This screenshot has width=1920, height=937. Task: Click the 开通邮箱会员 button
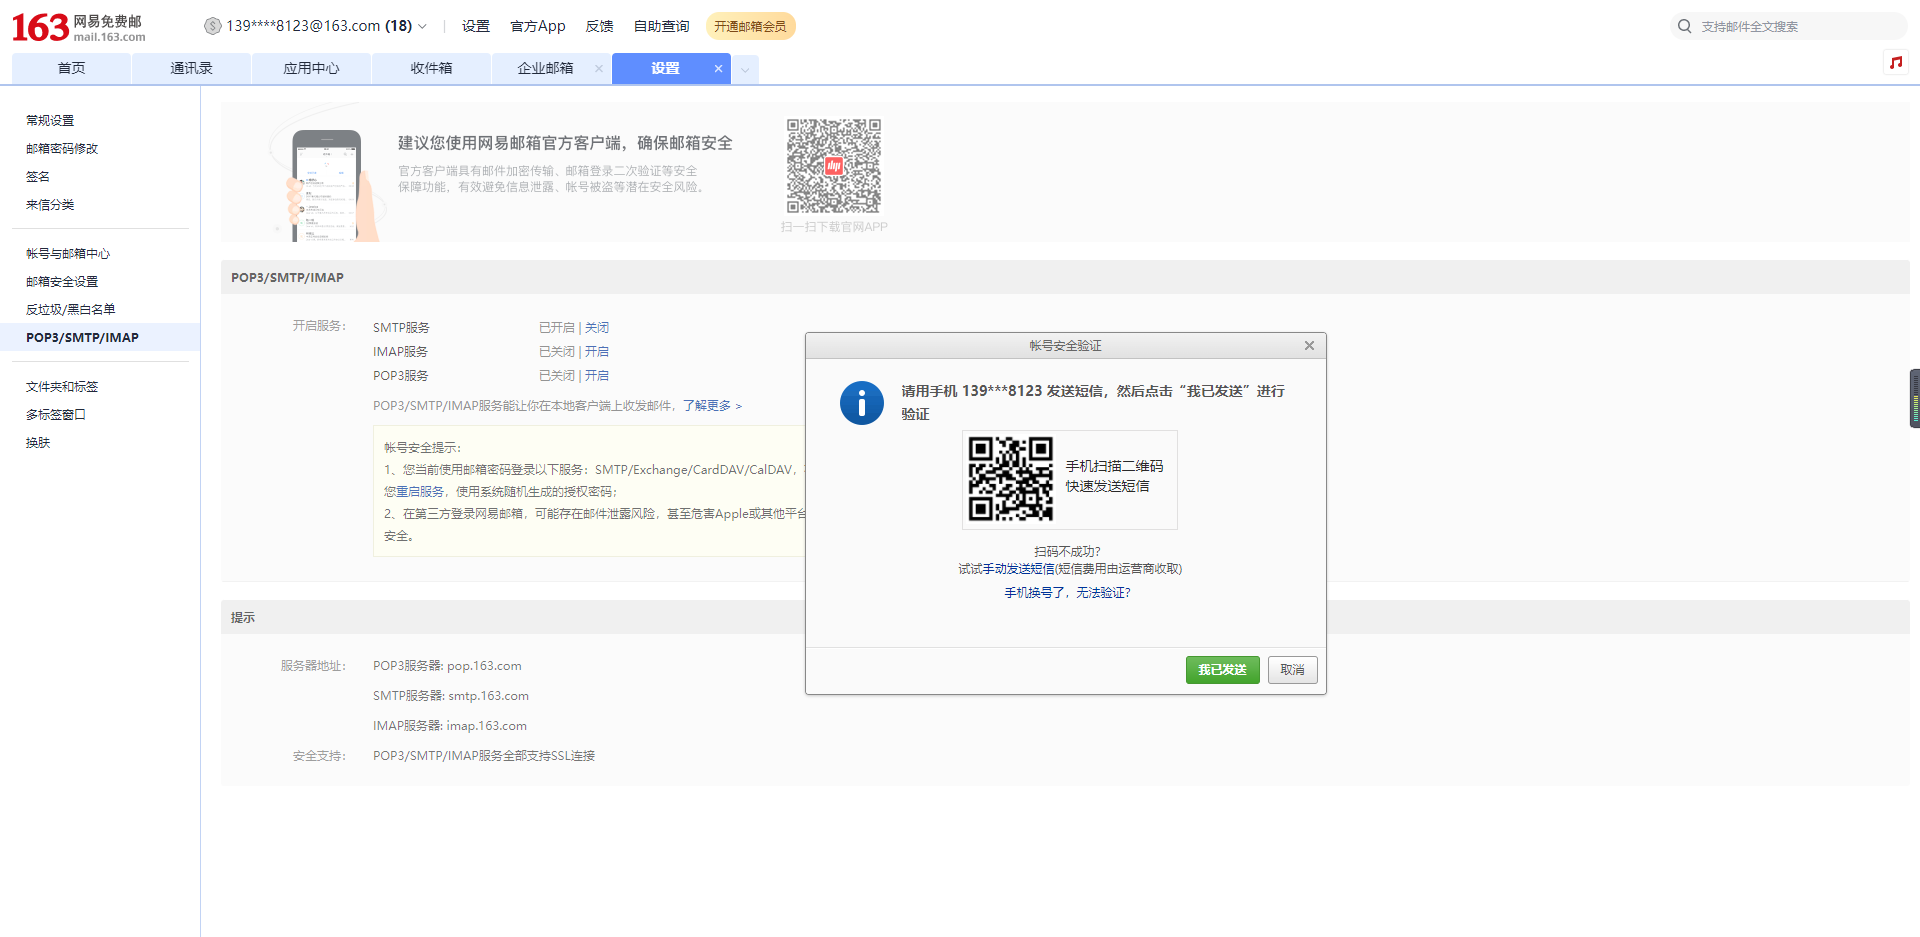pos(750,26)
